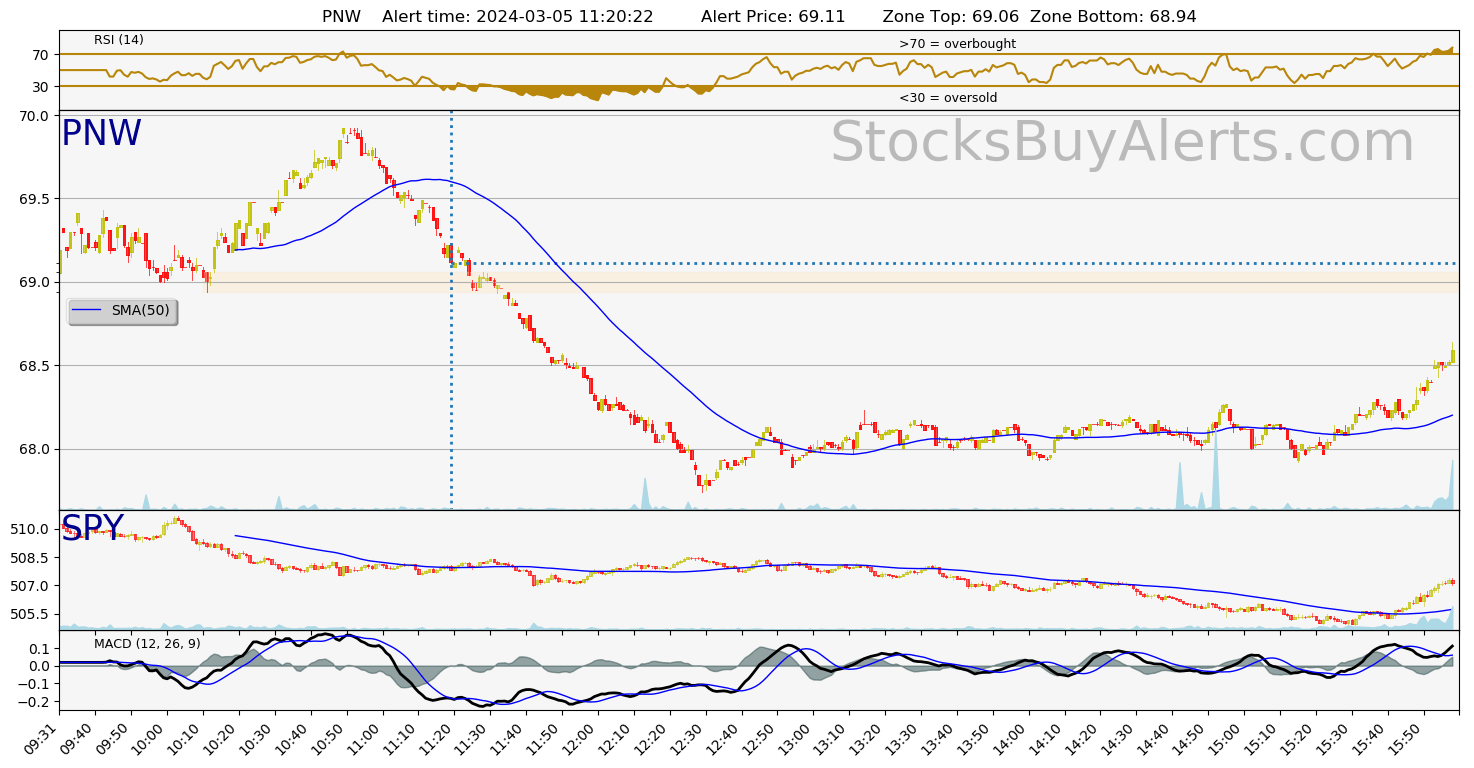1474x768 pixels.
Task: Click the 68.0 price axis label
Action: pos(33,449)
